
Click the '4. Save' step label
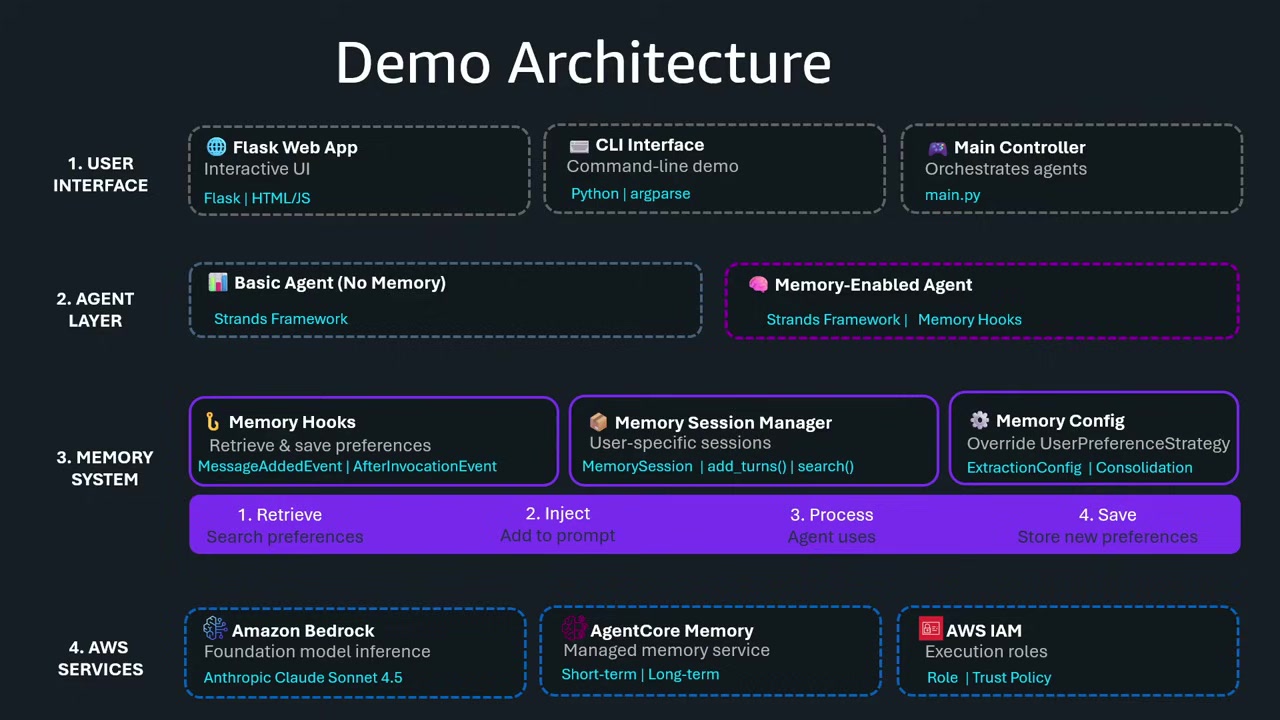tap(1107, 515)
